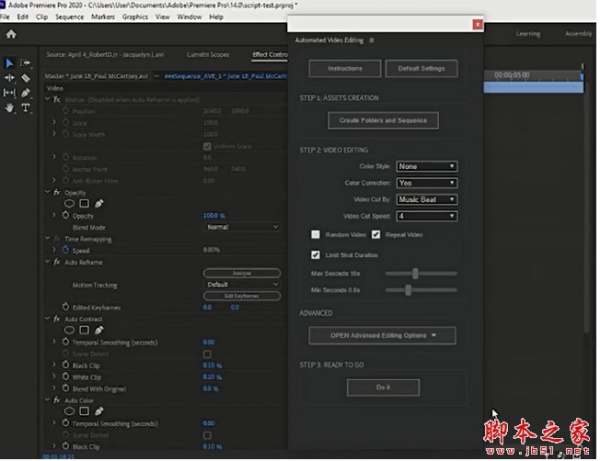
Task: Click the Edit Keyframes button
Action: pyautogui.click(x=242, y=296)
